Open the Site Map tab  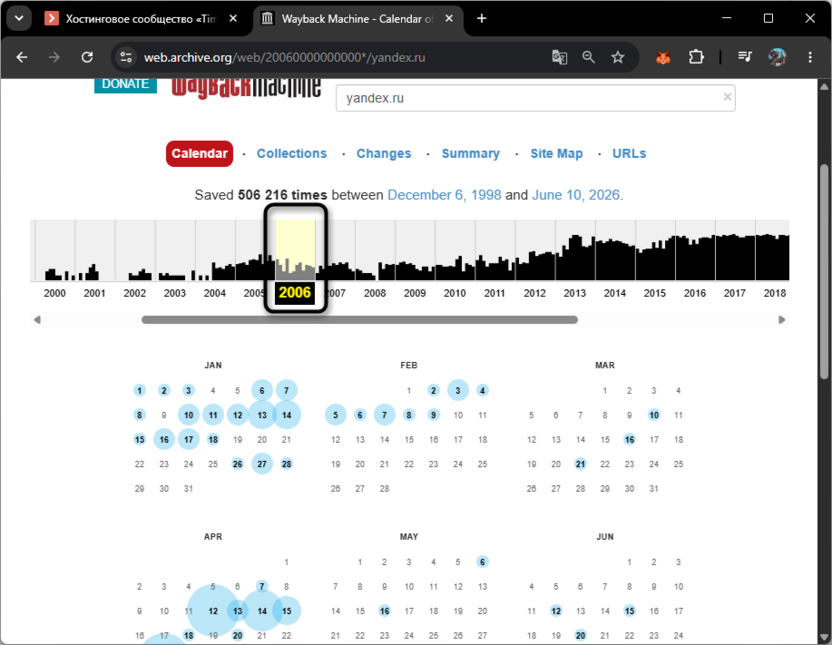(x=557, y=154)
